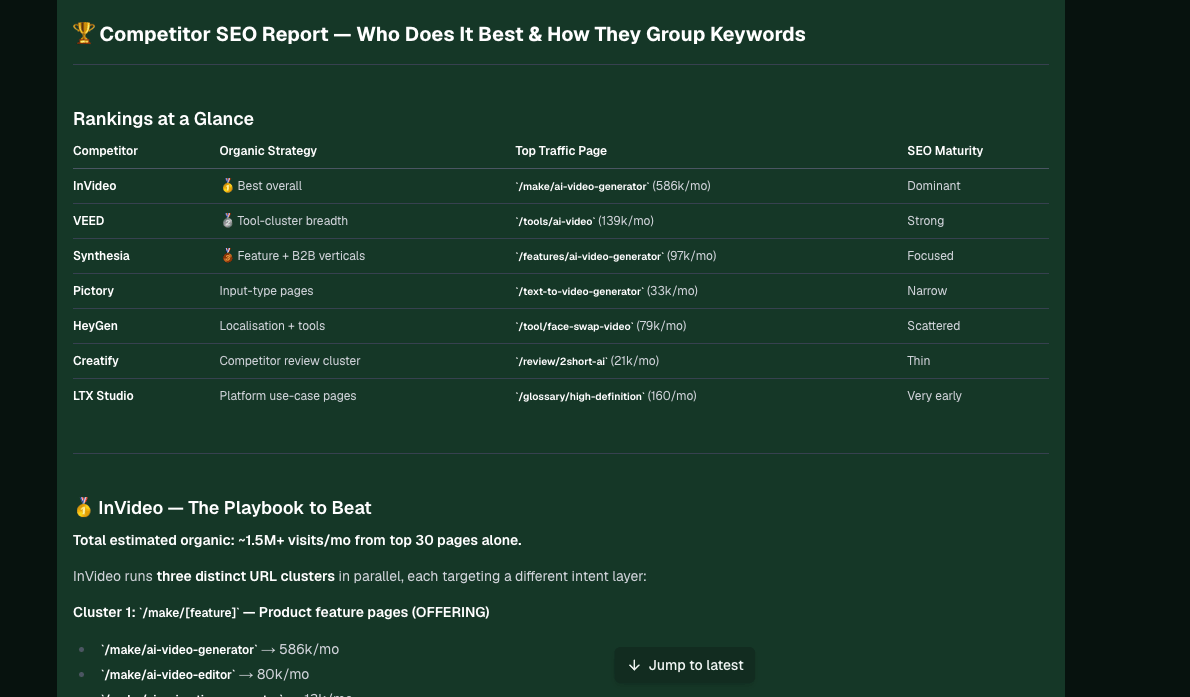Click '/make/ai-video-editor → 80k/mo' bullet

pyautogui.click(x=204, y=674)
